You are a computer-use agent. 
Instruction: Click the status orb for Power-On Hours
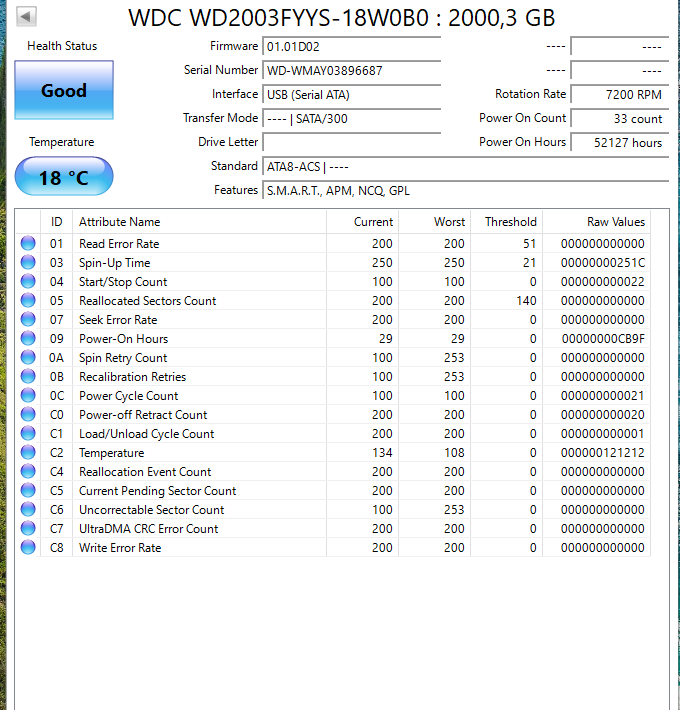tap(28, 338)
